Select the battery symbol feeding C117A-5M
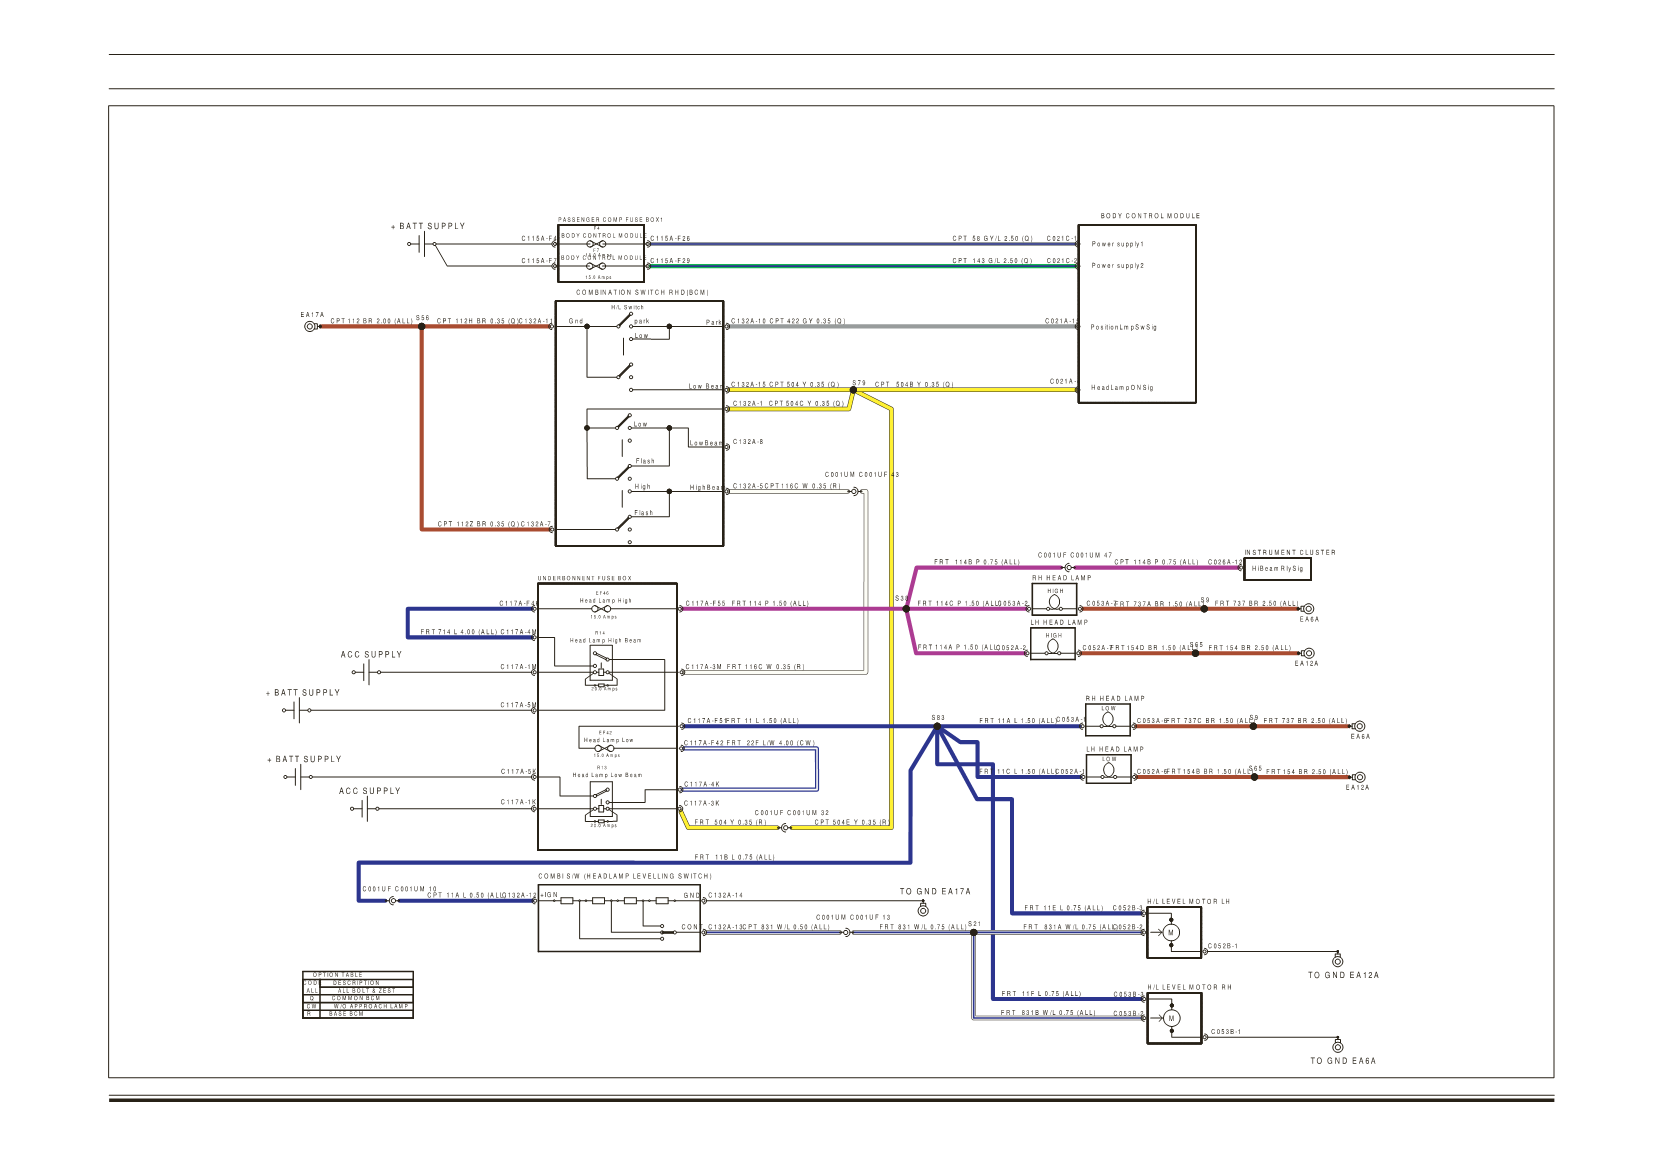 click(297, 711)
